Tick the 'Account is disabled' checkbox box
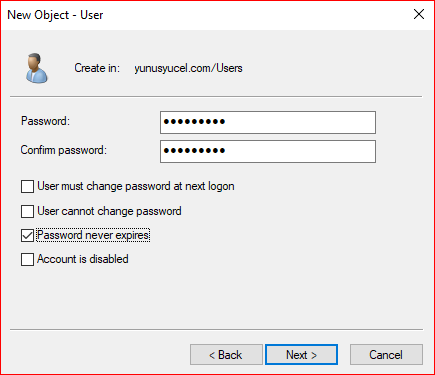Viewport: 435px width, 375px height. [27, 259]
